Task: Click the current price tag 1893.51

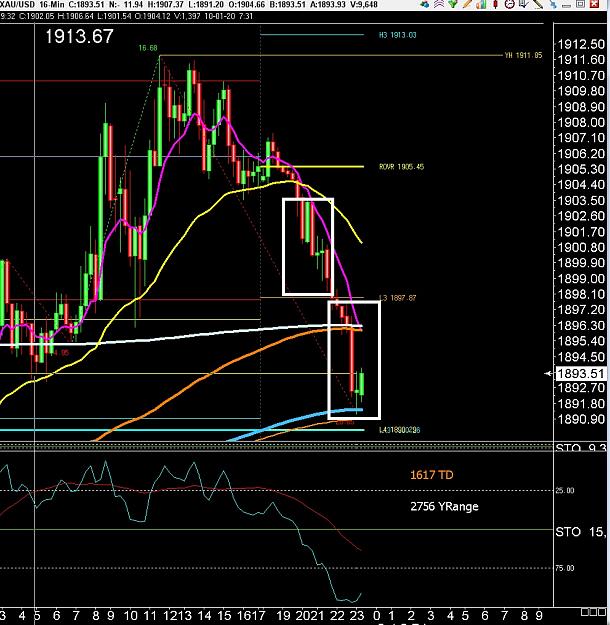Action: [580, 373]
